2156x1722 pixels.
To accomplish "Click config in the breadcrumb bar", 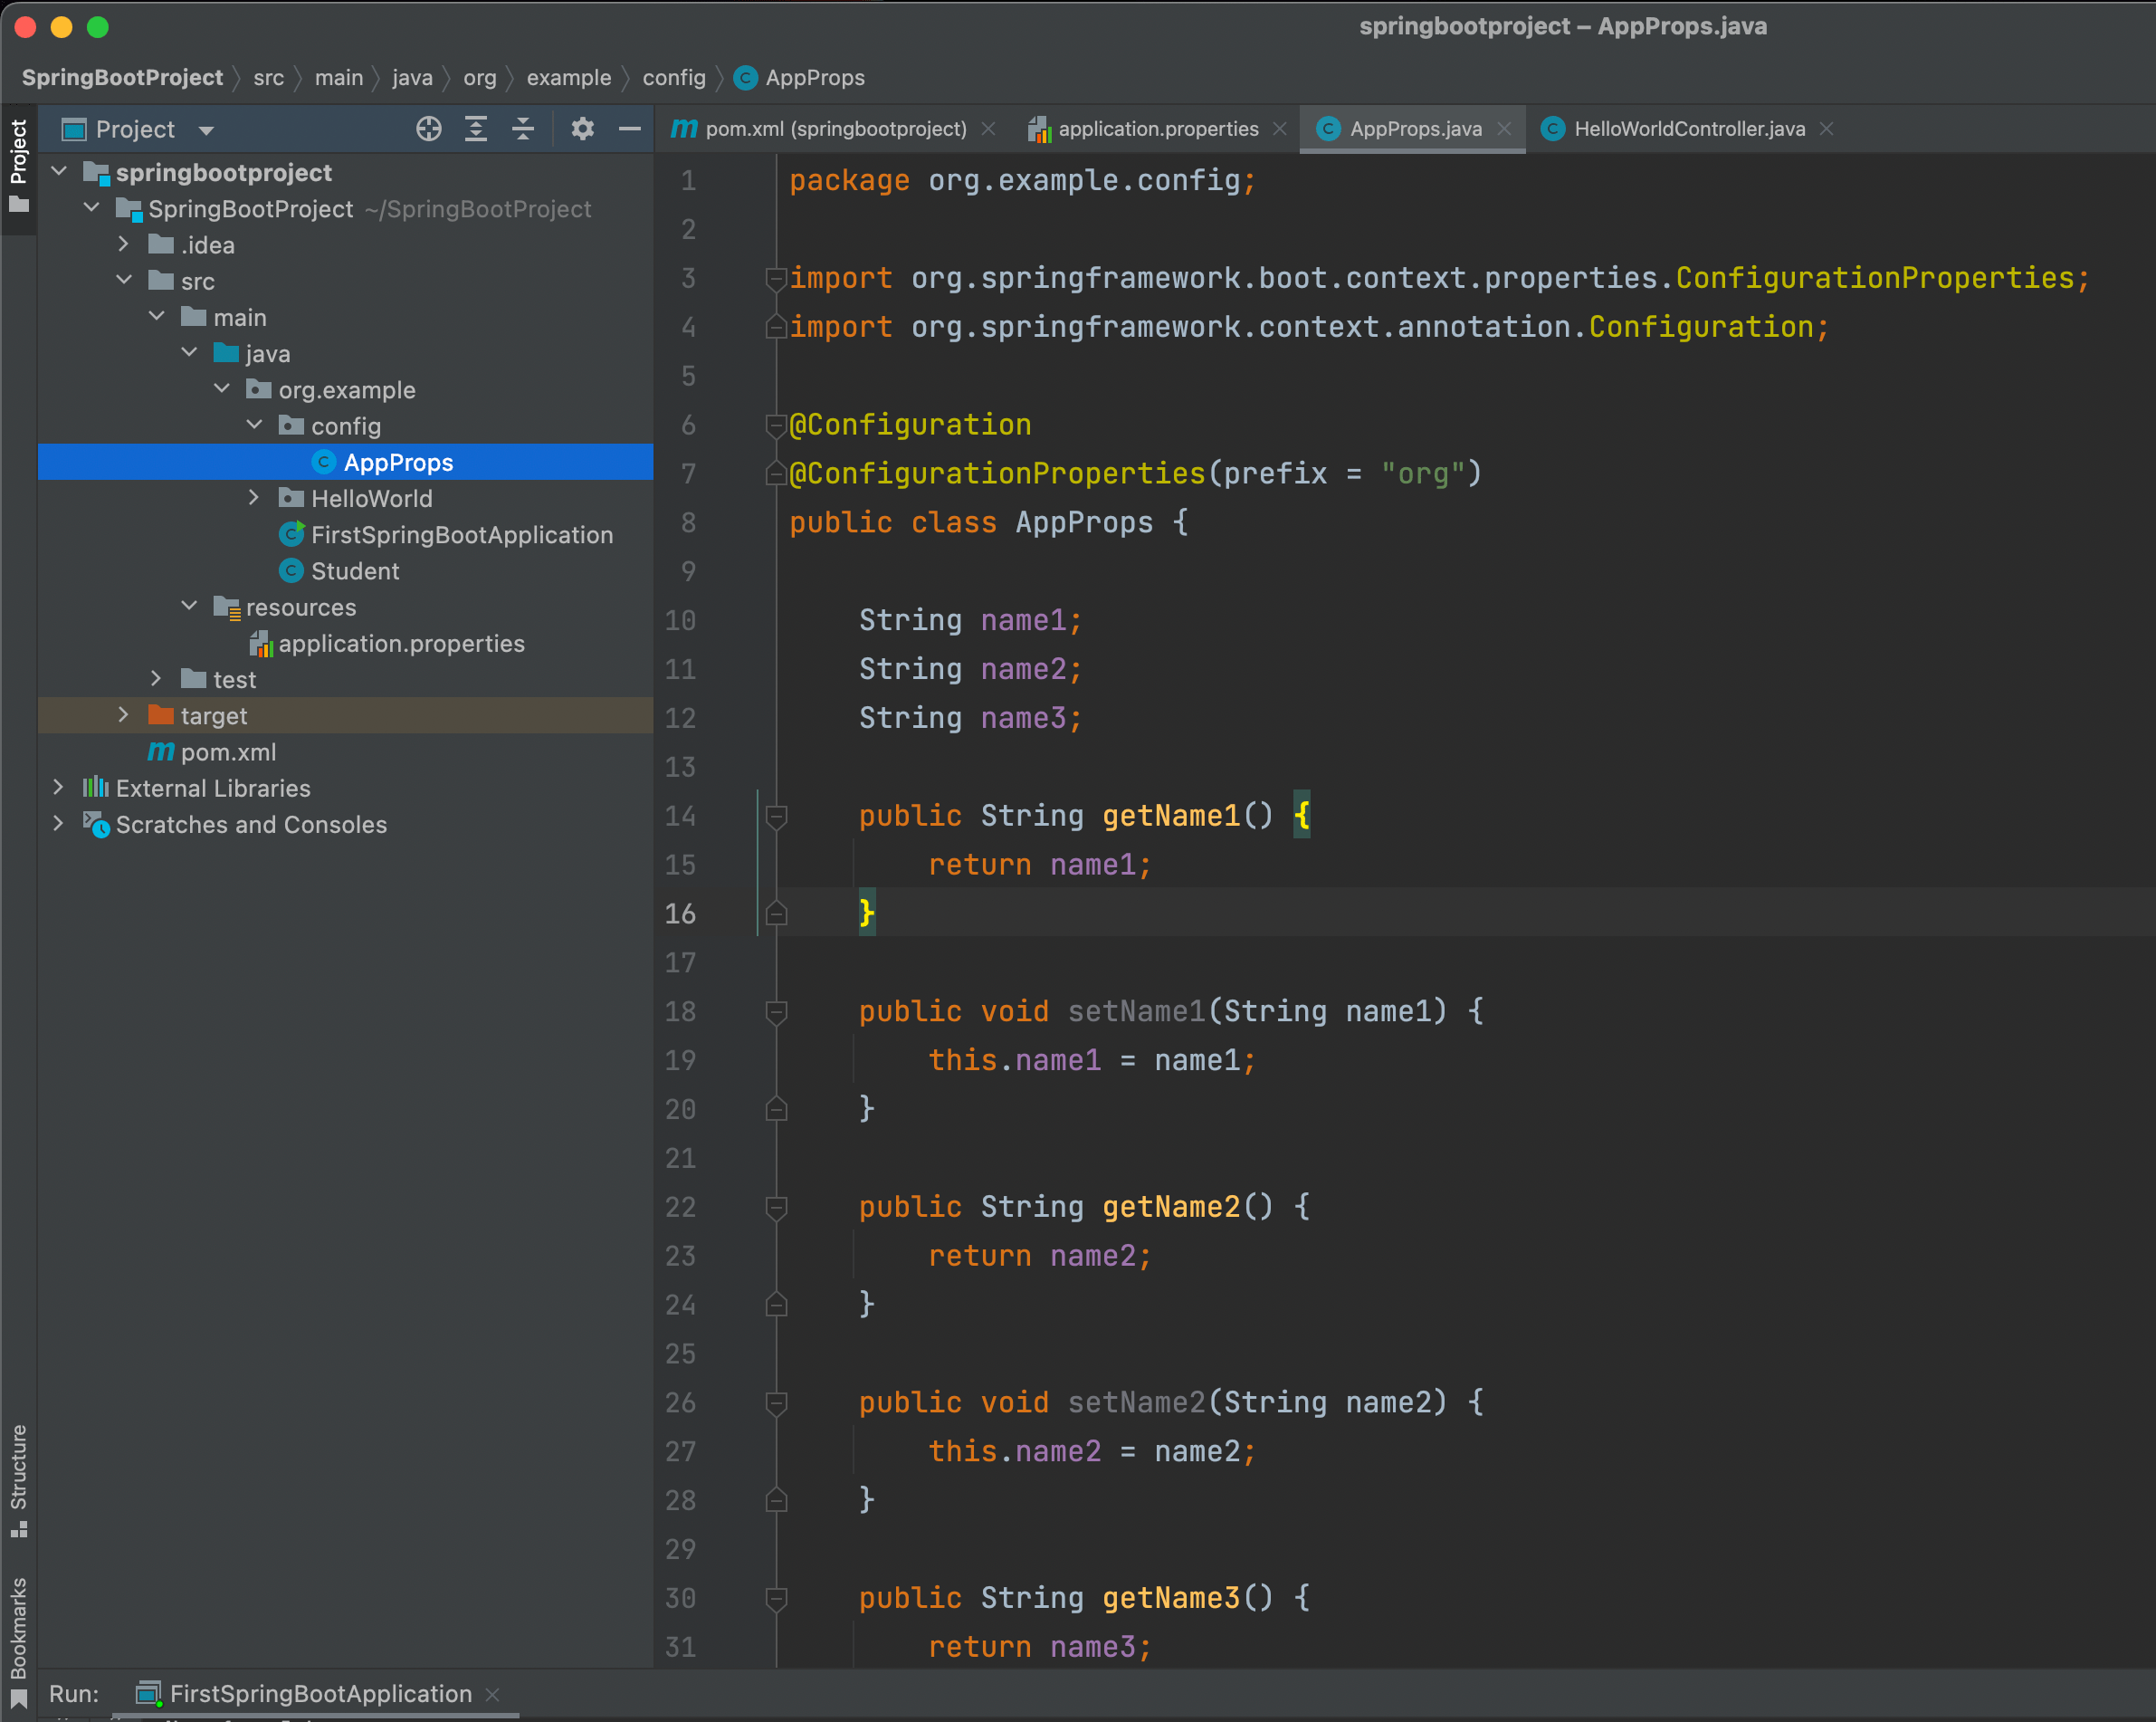I will tap(674, 78).
